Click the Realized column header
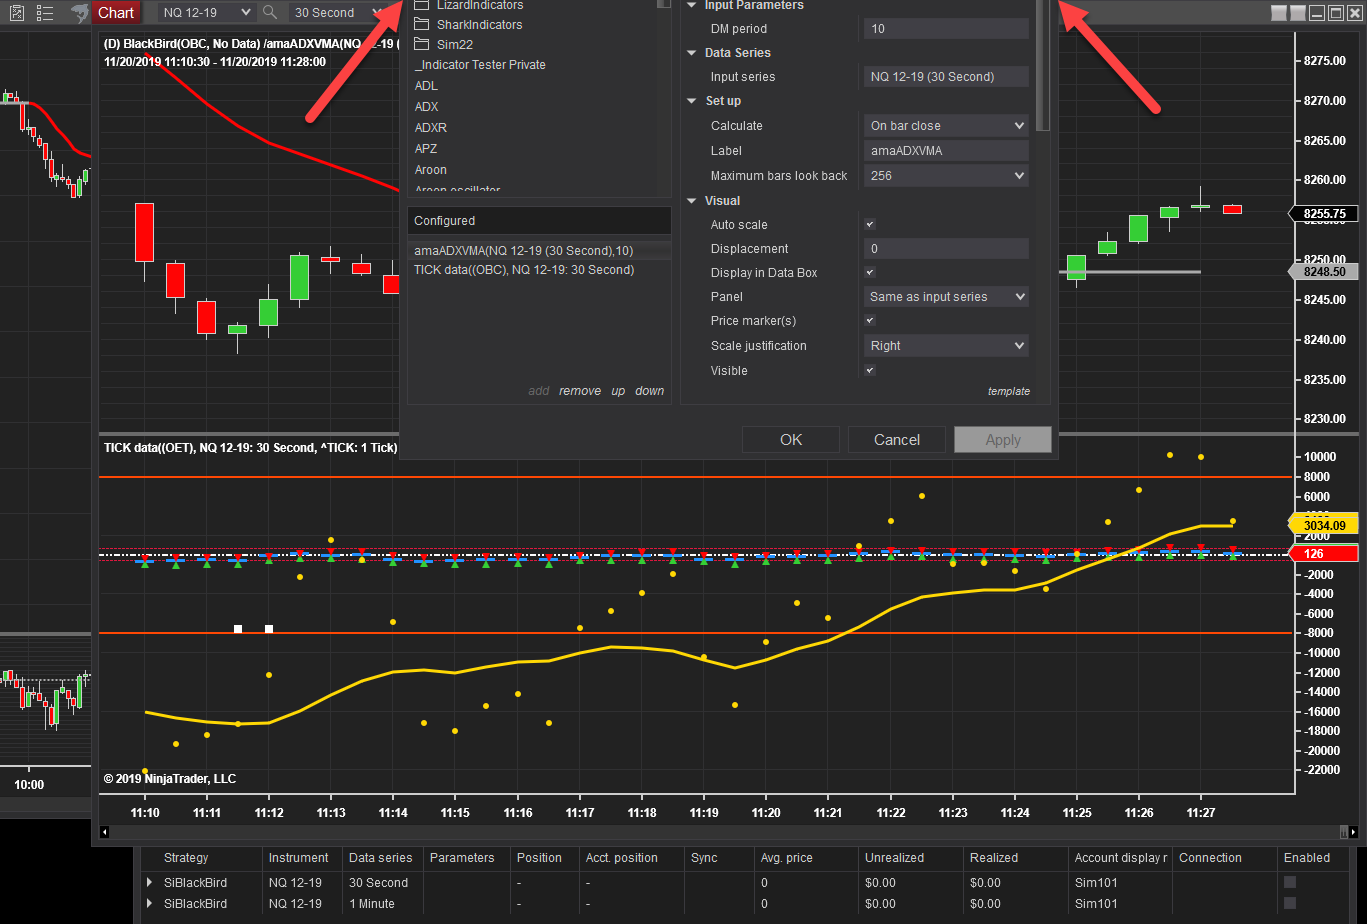1367x924 pixels. point(994,858)
